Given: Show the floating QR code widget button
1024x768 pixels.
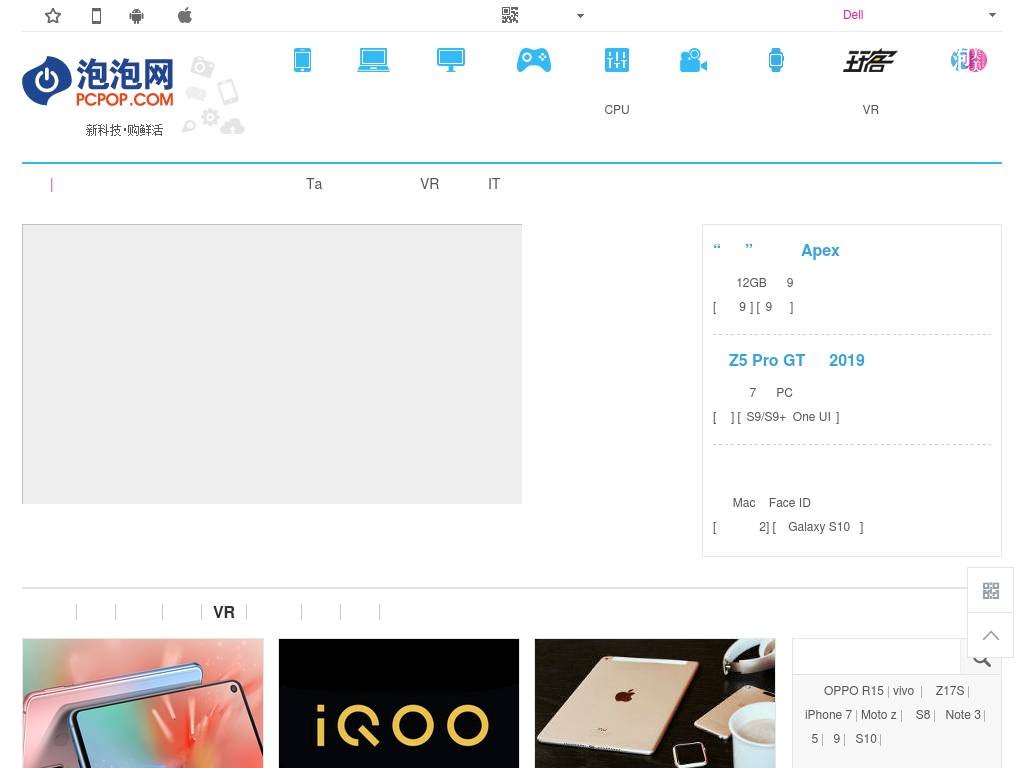Looking at the screenshot, I should click(990, 590).
